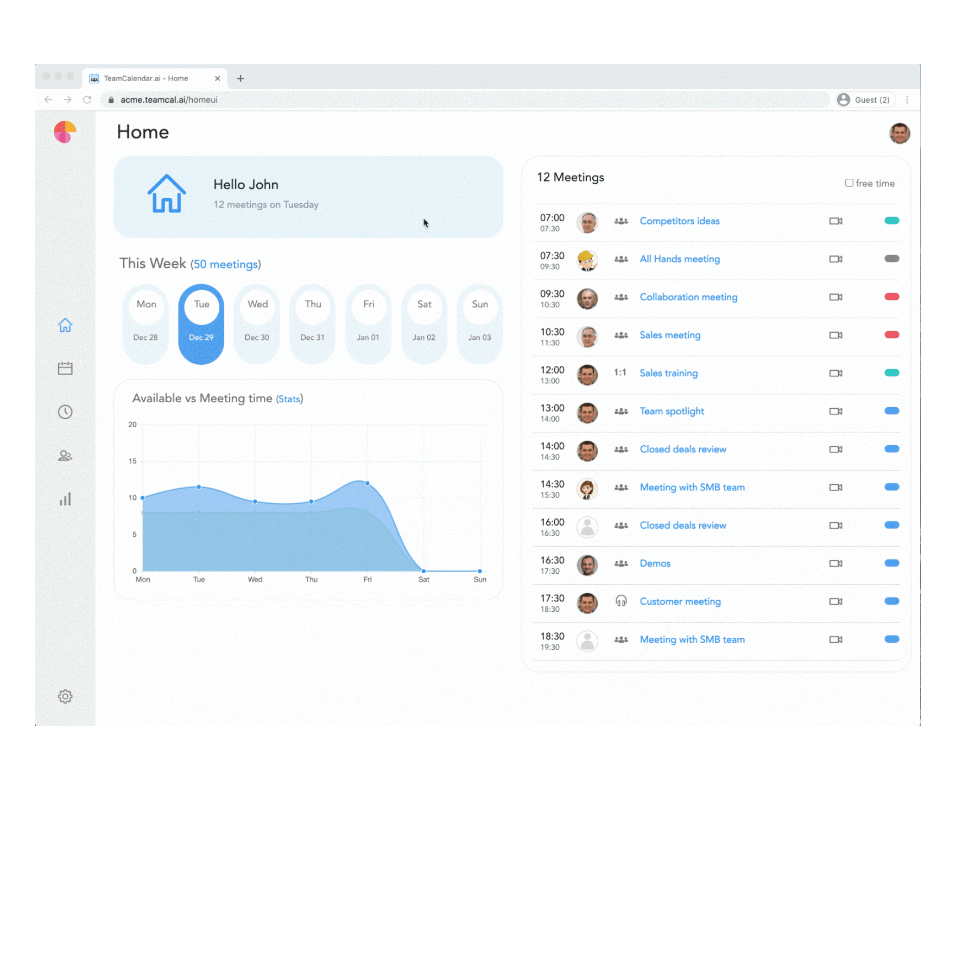Open the bar chart stats sidebar icon

[x=65, y=499]
